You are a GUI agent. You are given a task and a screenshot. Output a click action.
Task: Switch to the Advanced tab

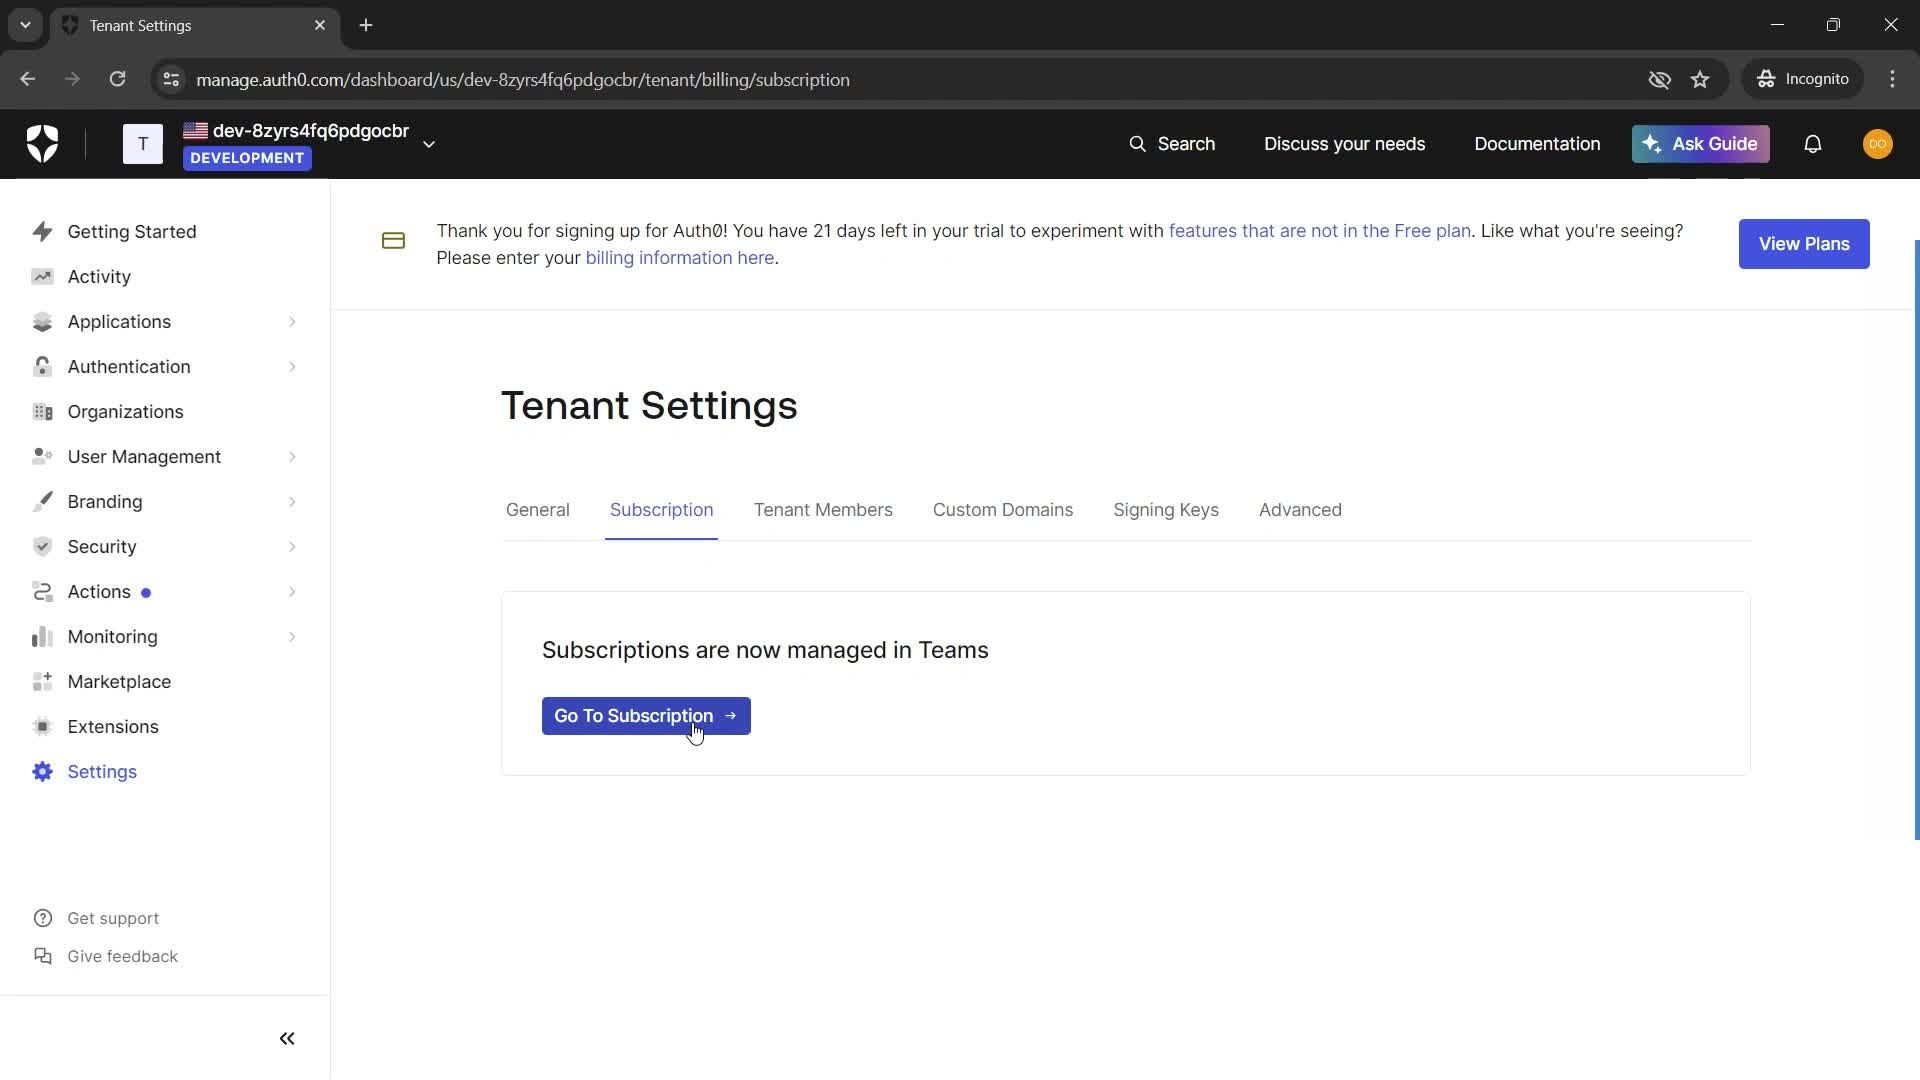1300,510
